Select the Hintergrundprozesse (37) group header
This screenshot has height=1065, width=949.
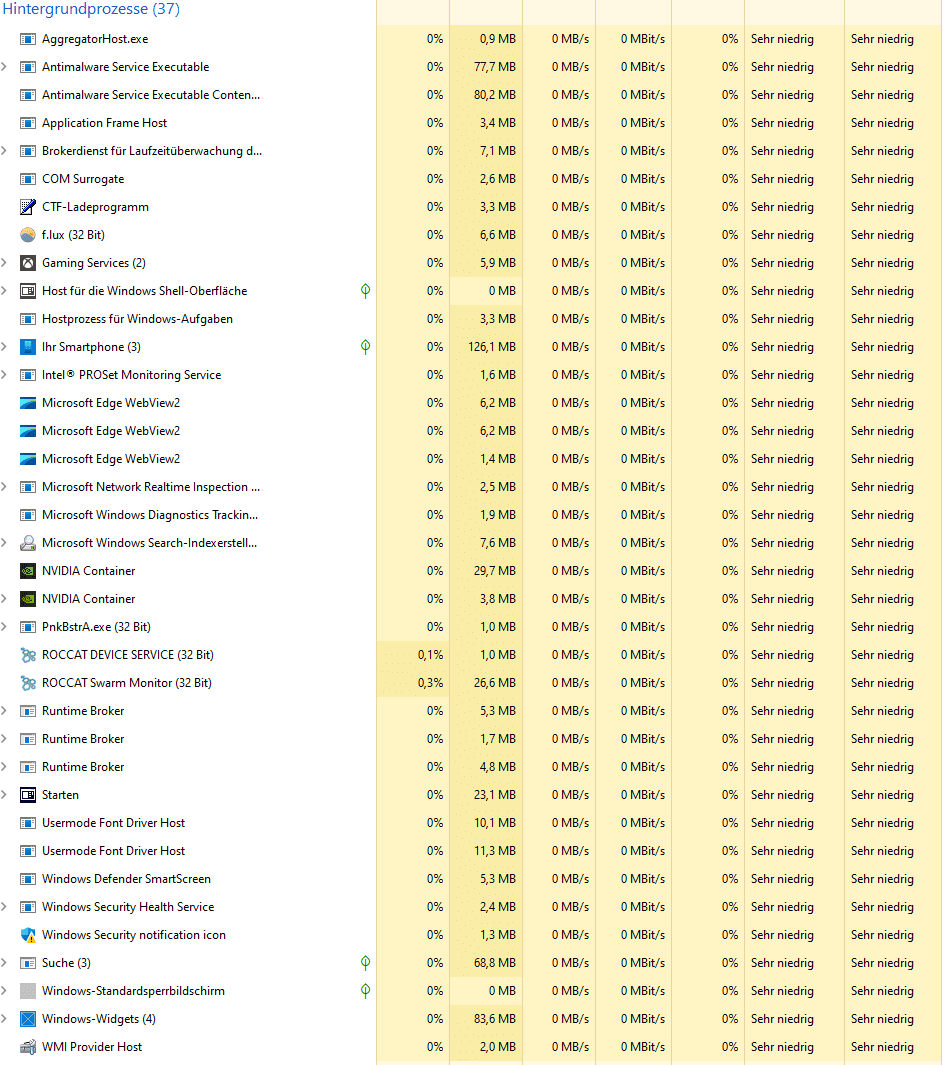[91, 9]
